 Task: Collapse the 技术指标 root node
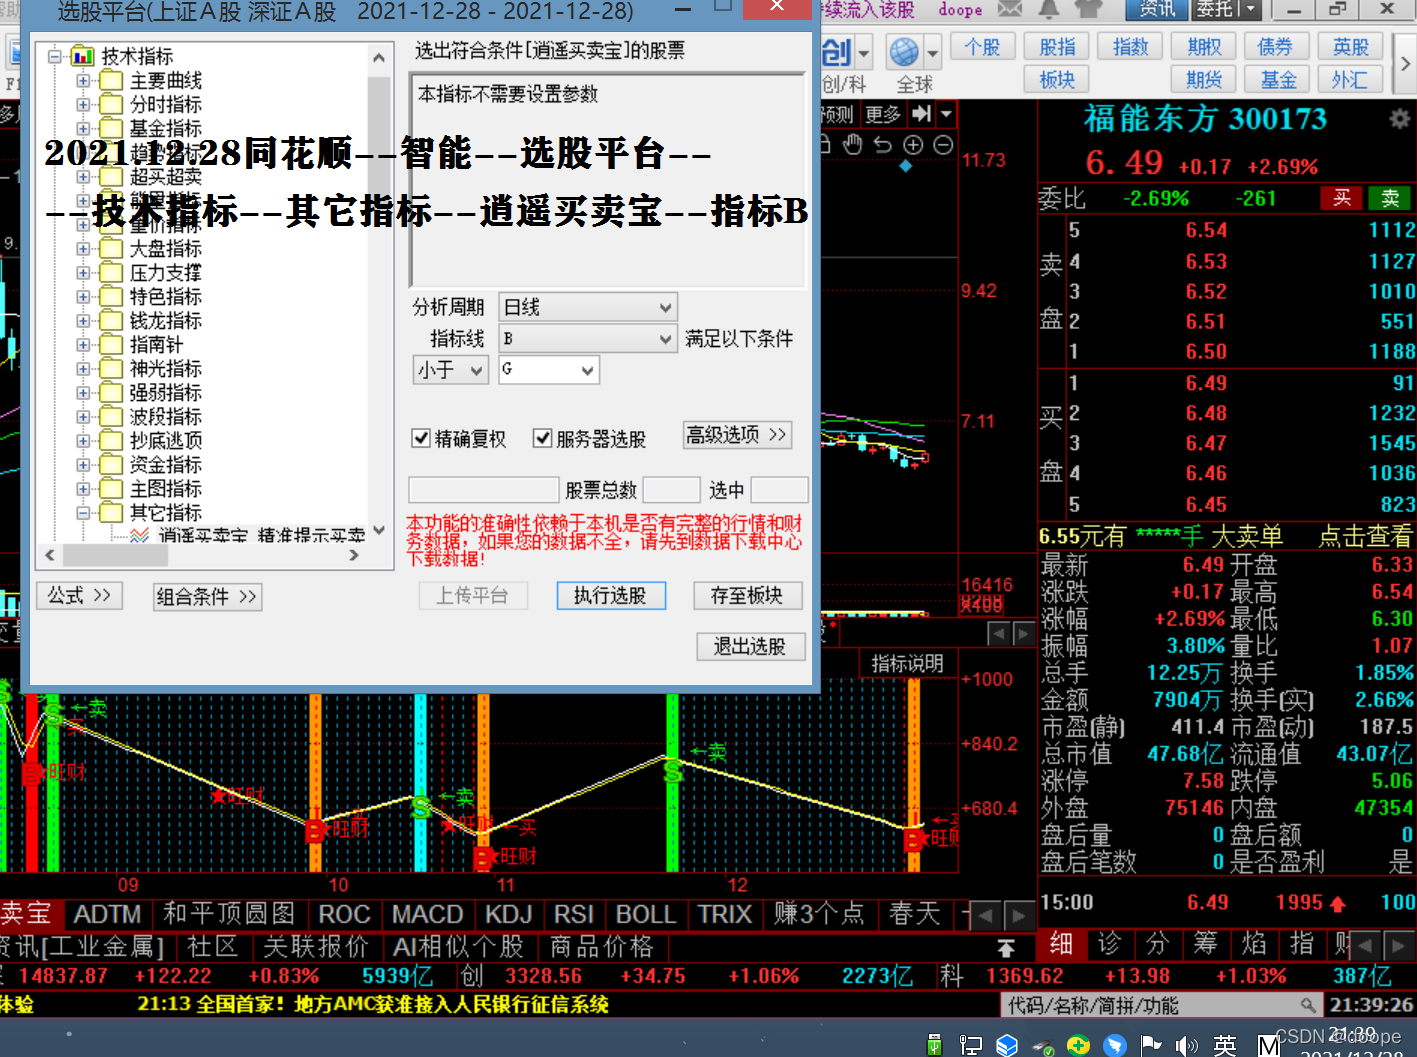56,56
